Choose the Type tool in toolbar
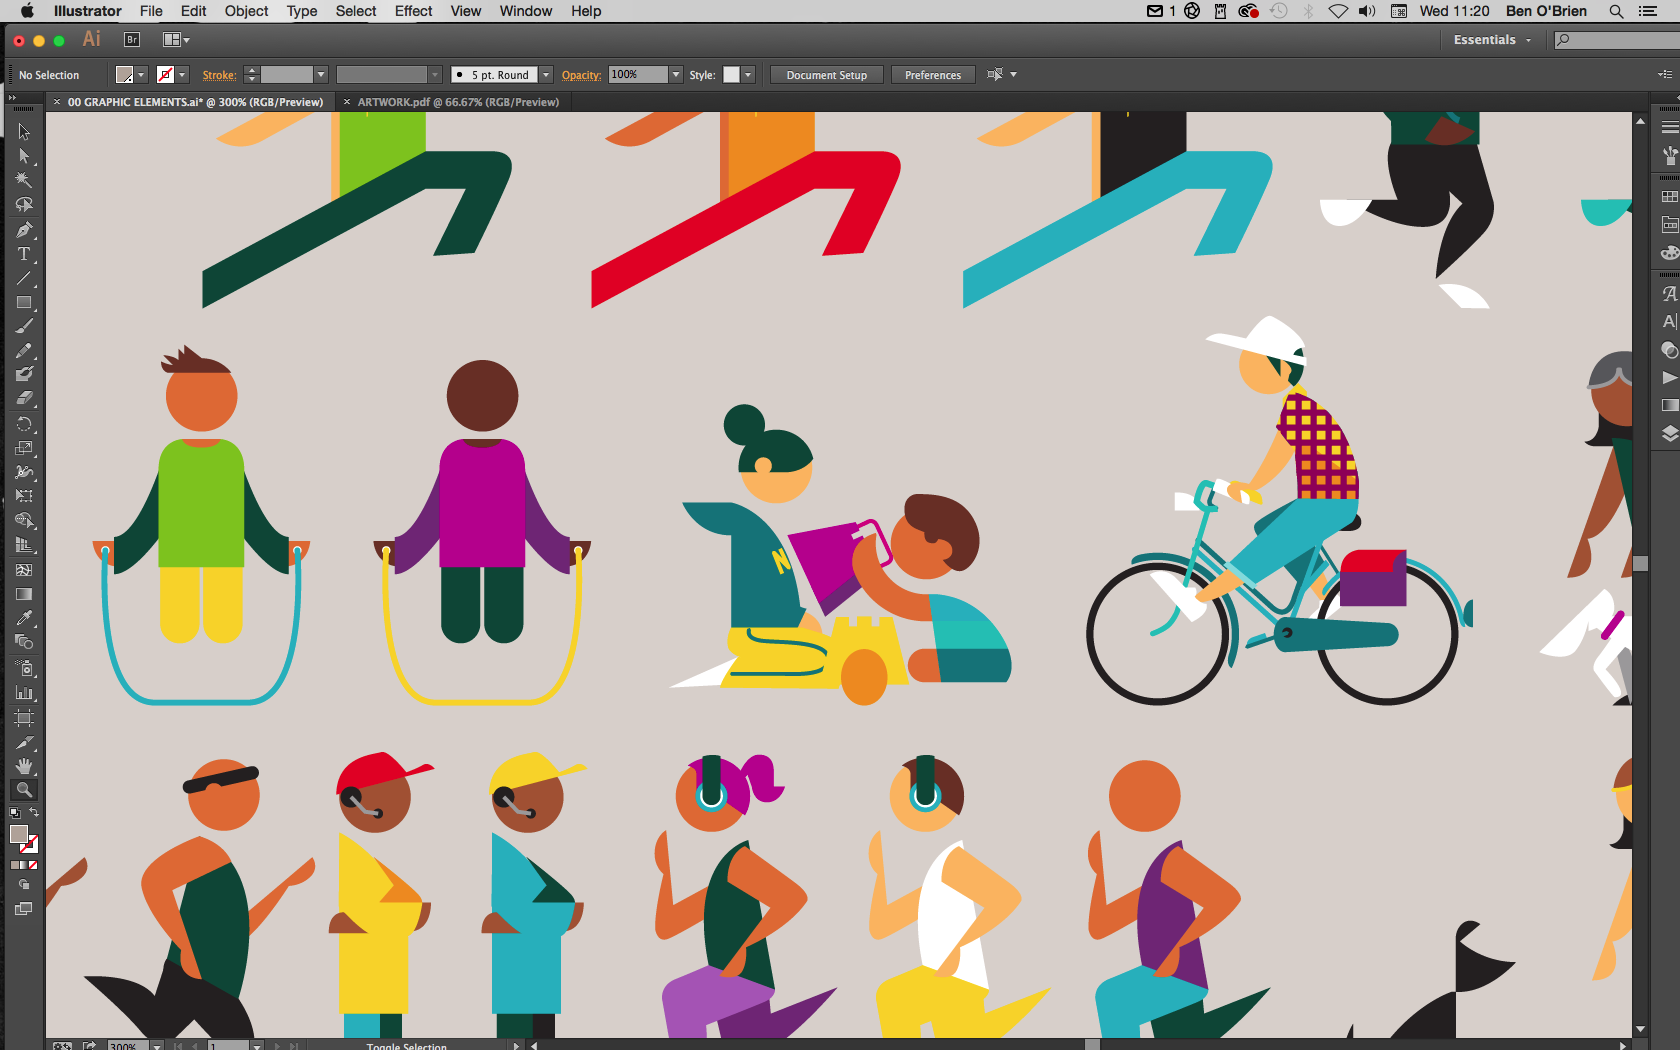 click(x=24, y=254)
